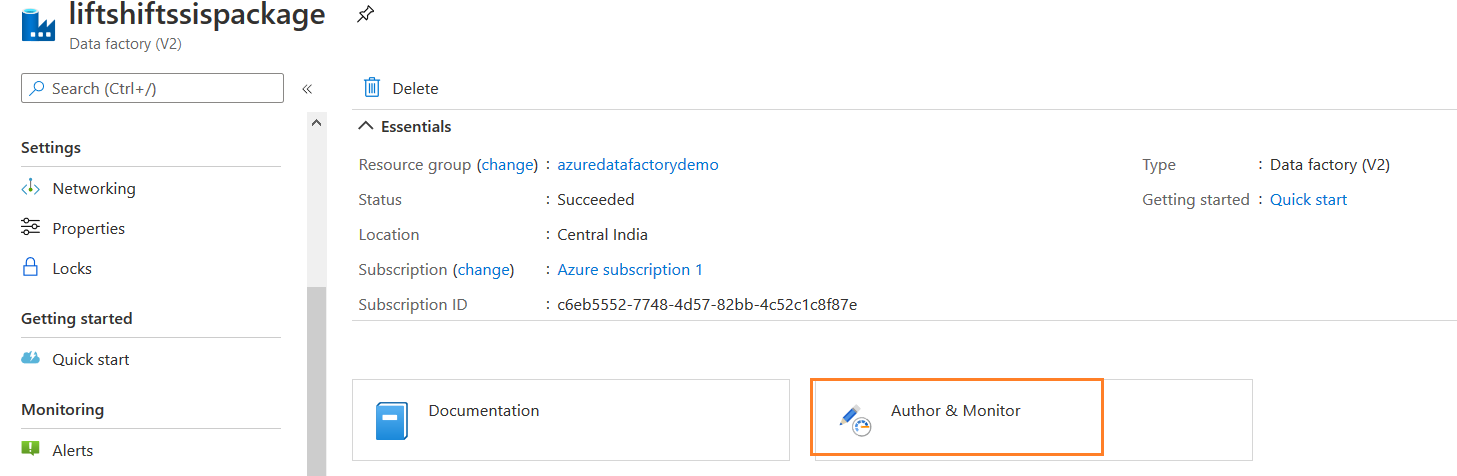Click the Locks padlock icon

click(30, 268)
